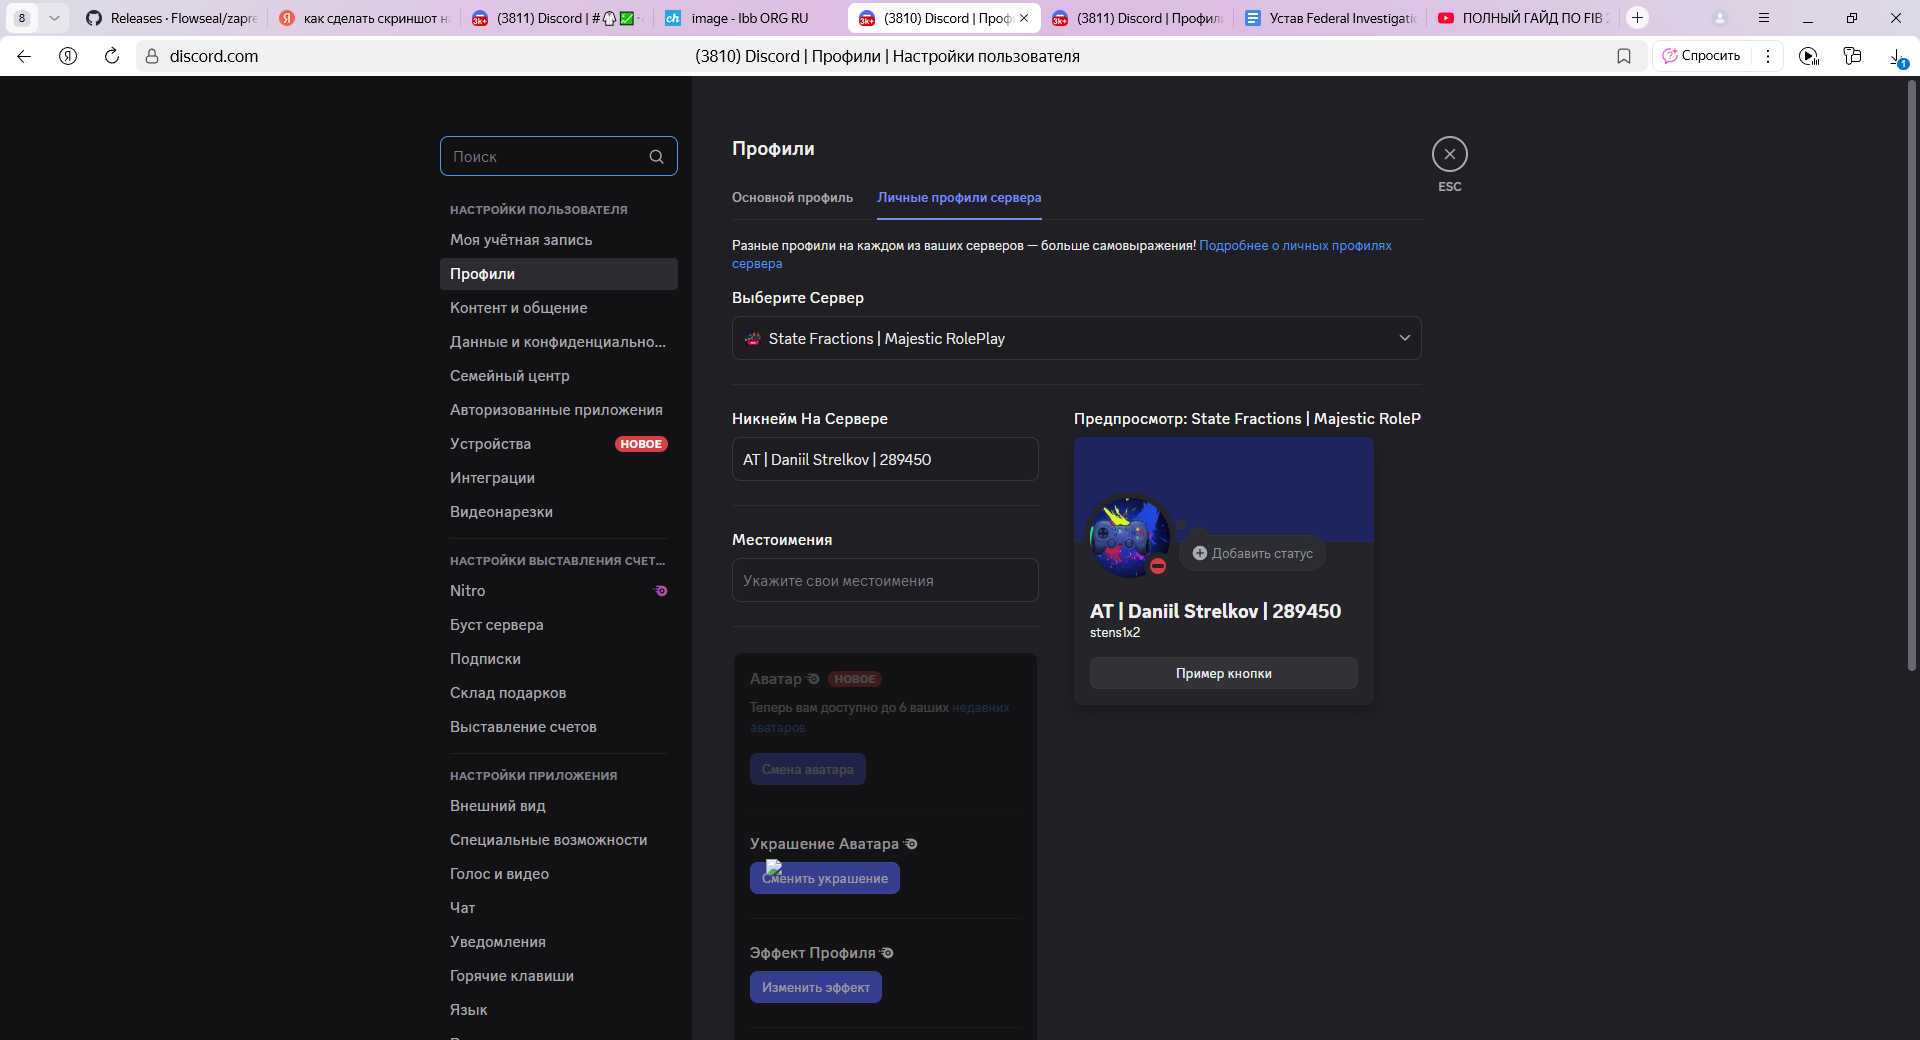The image size is (1920, 1040).
Task: Open Буст сервера
Action: pos(558,625)
